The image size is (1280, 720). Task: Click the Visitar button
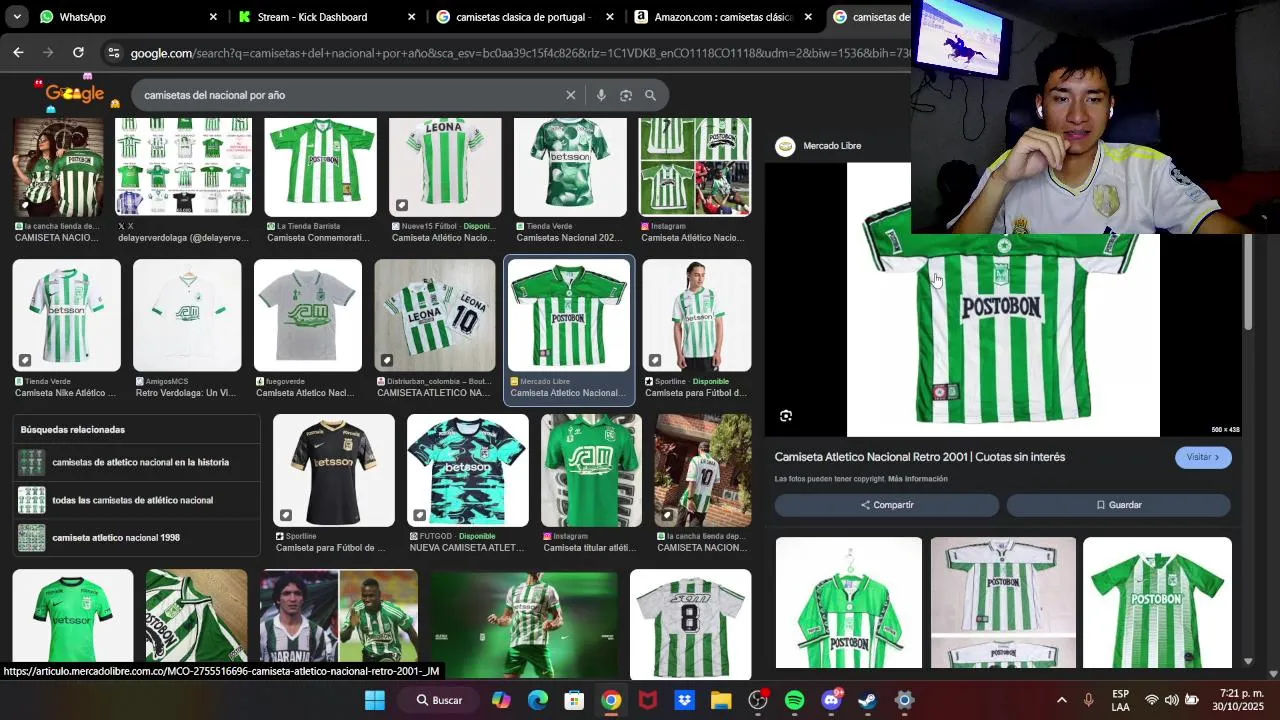click(1203, 457)
